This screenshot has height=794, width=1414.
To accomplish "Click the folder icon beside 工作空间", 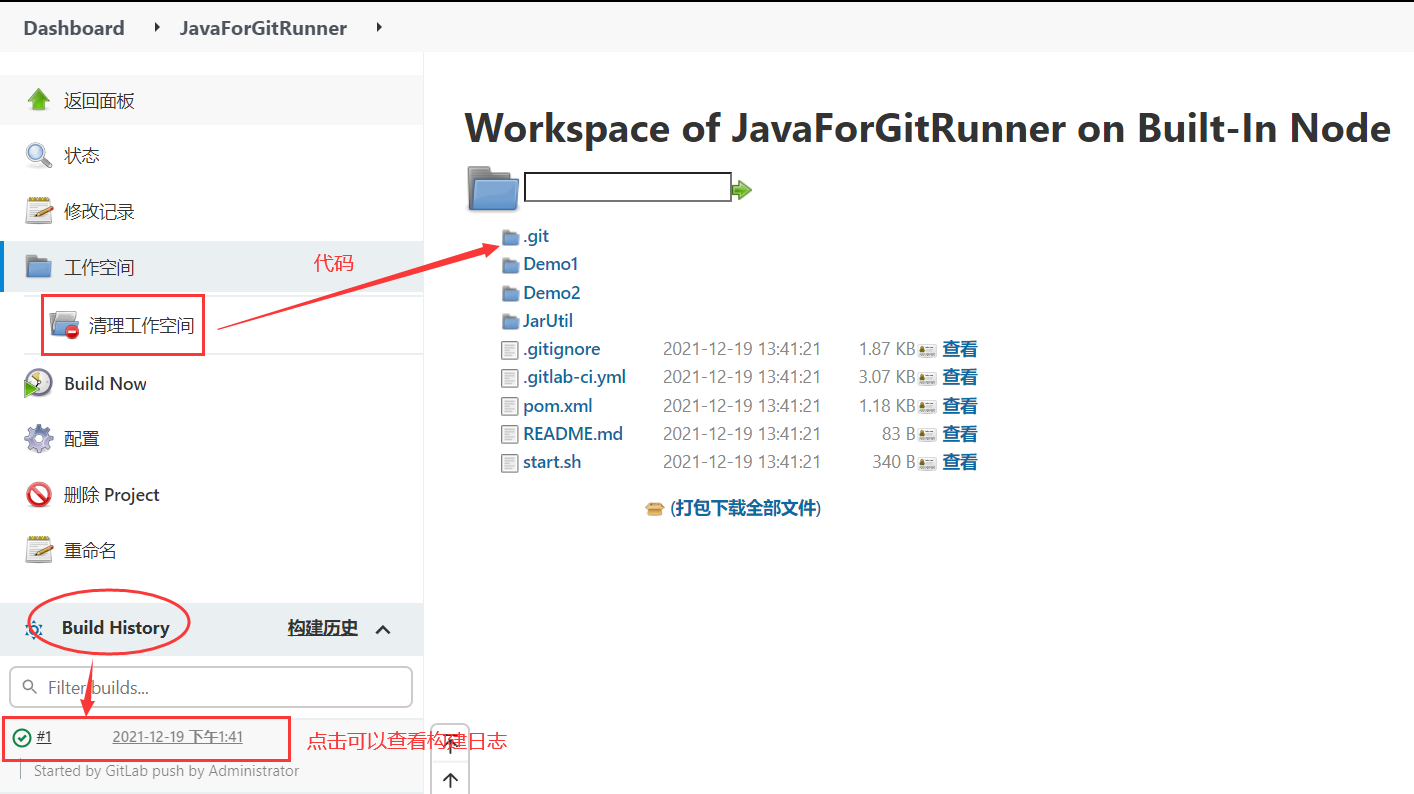I will click(38, 267).
